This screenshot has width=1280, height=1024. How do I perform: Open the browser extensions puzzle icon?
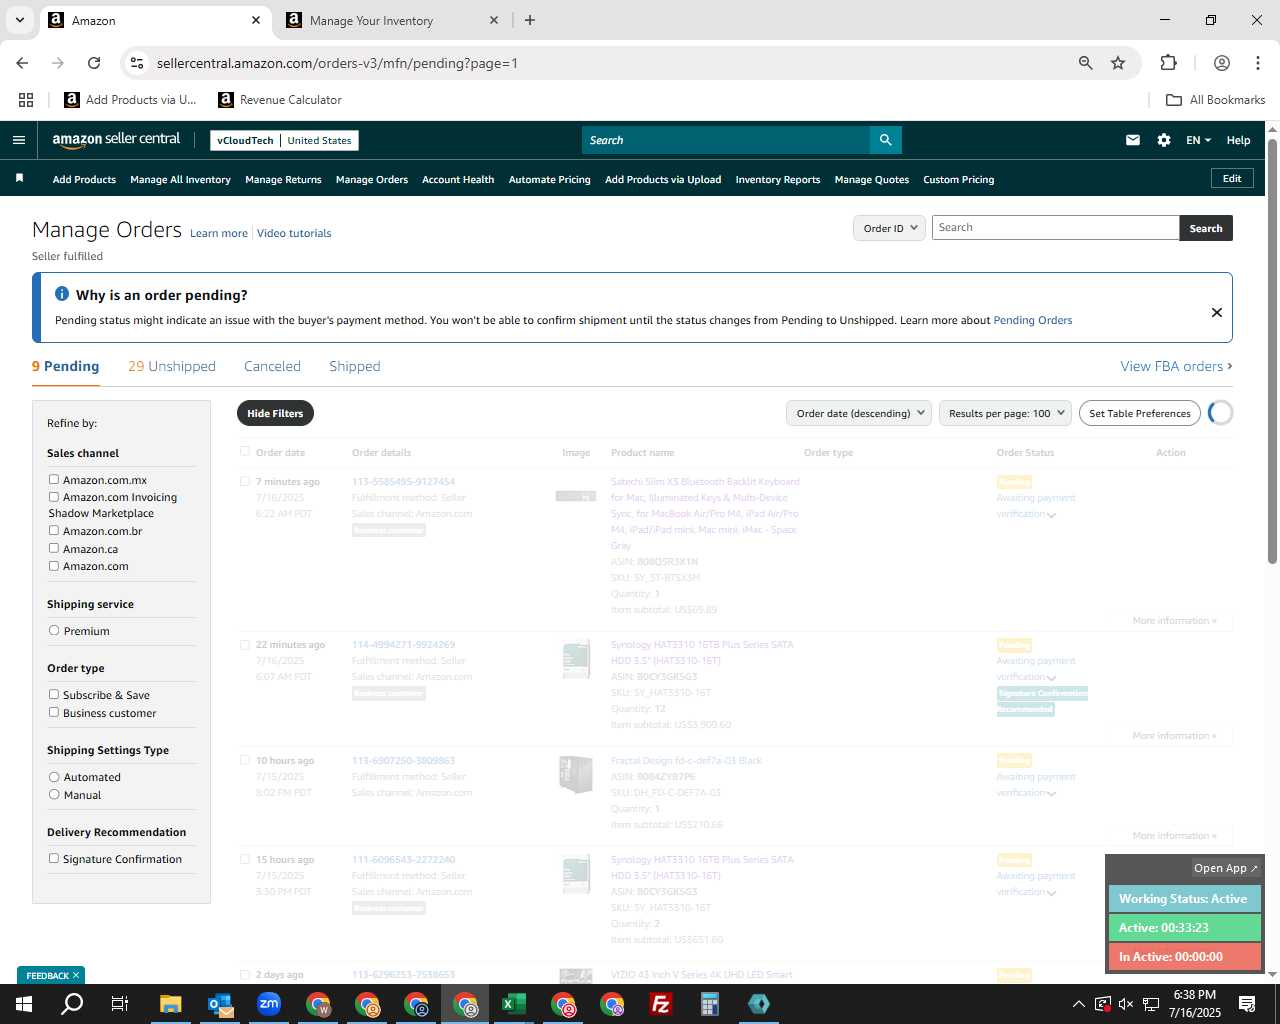pyautogui.click(x=1168, y=63)
